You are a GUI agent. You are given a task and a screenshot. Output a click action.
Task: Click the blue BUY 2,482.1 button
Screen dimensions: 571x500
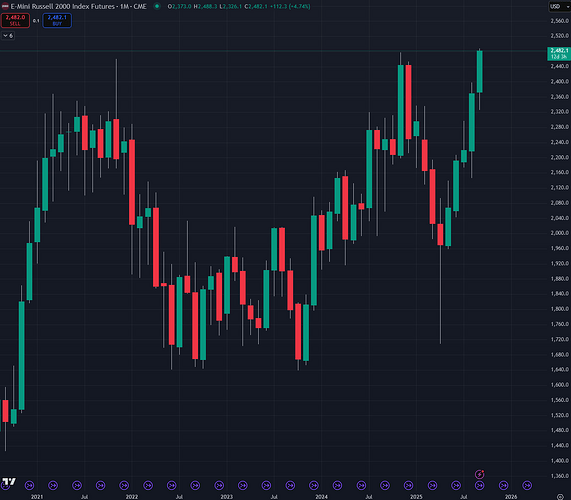(57, 20)
